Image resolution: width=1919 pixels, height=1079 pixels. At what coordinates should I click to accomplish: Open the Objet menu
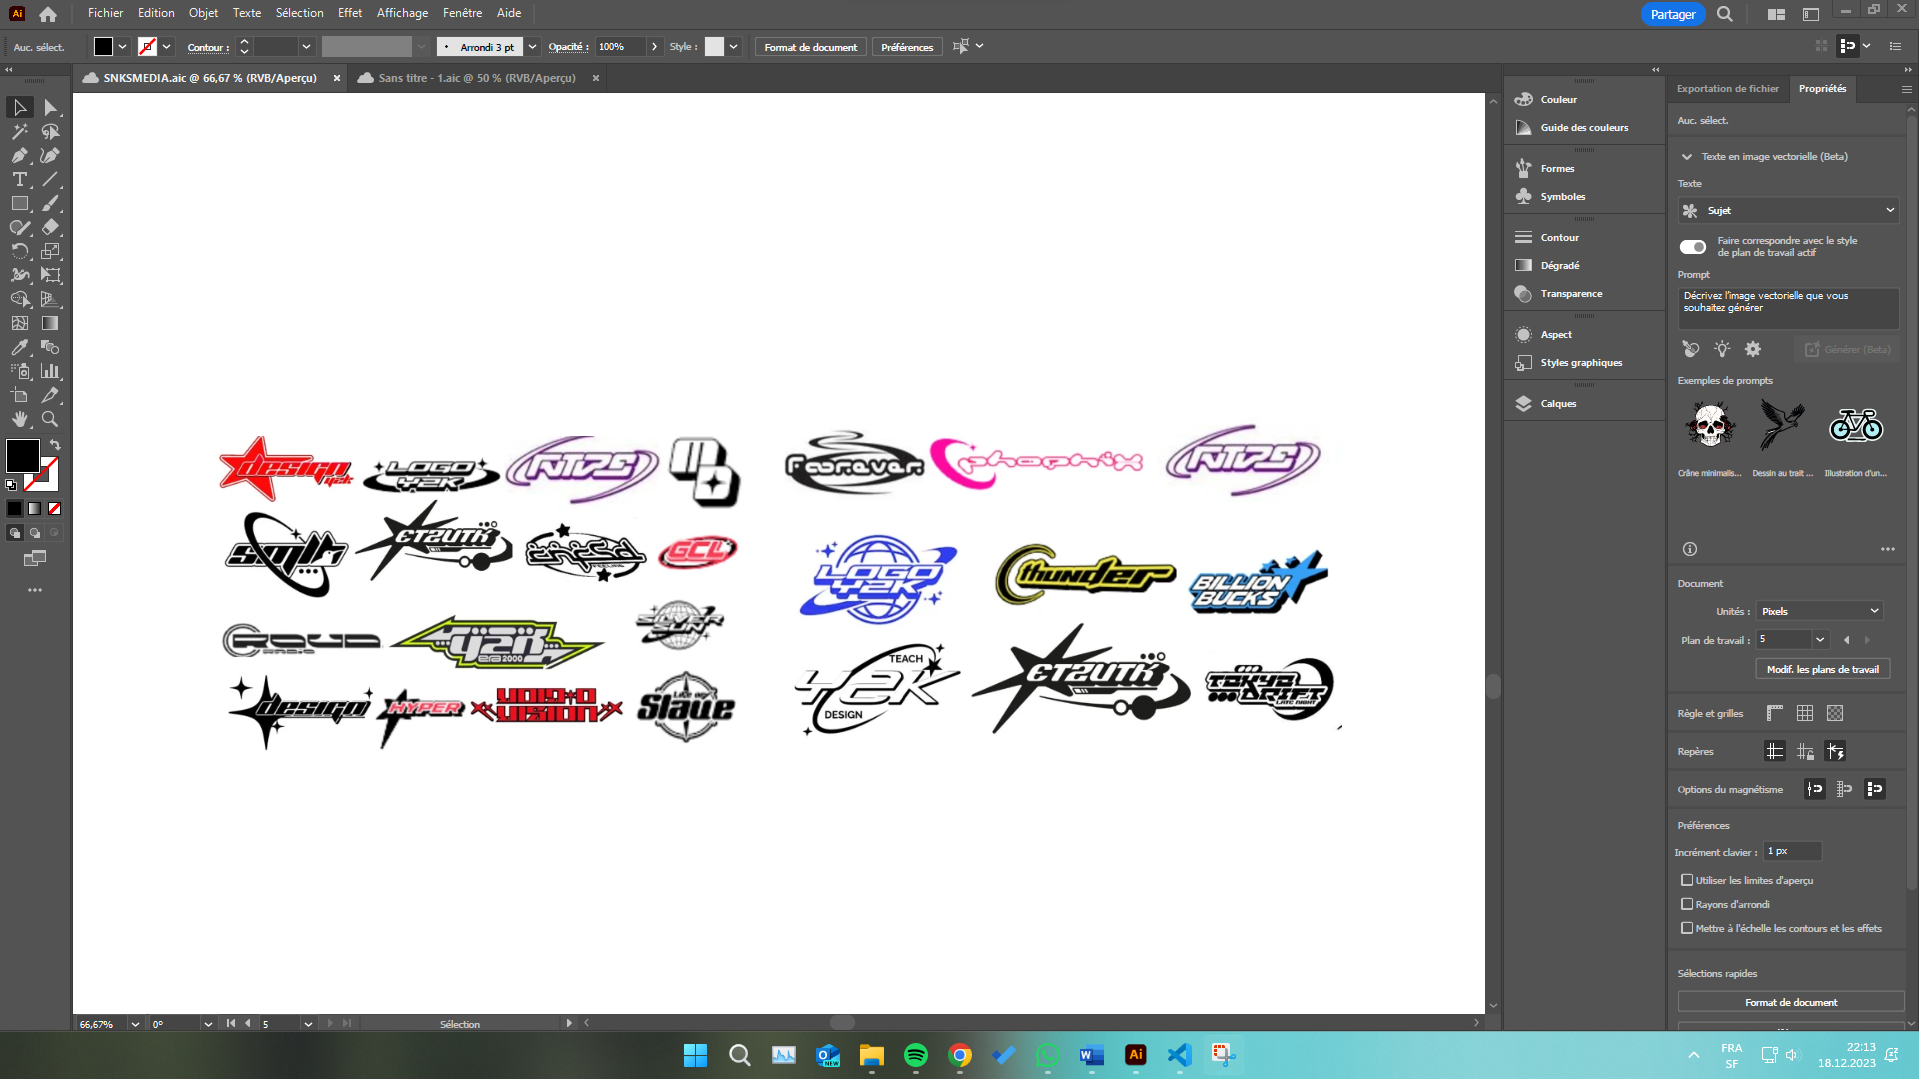(x=203, y=13)
